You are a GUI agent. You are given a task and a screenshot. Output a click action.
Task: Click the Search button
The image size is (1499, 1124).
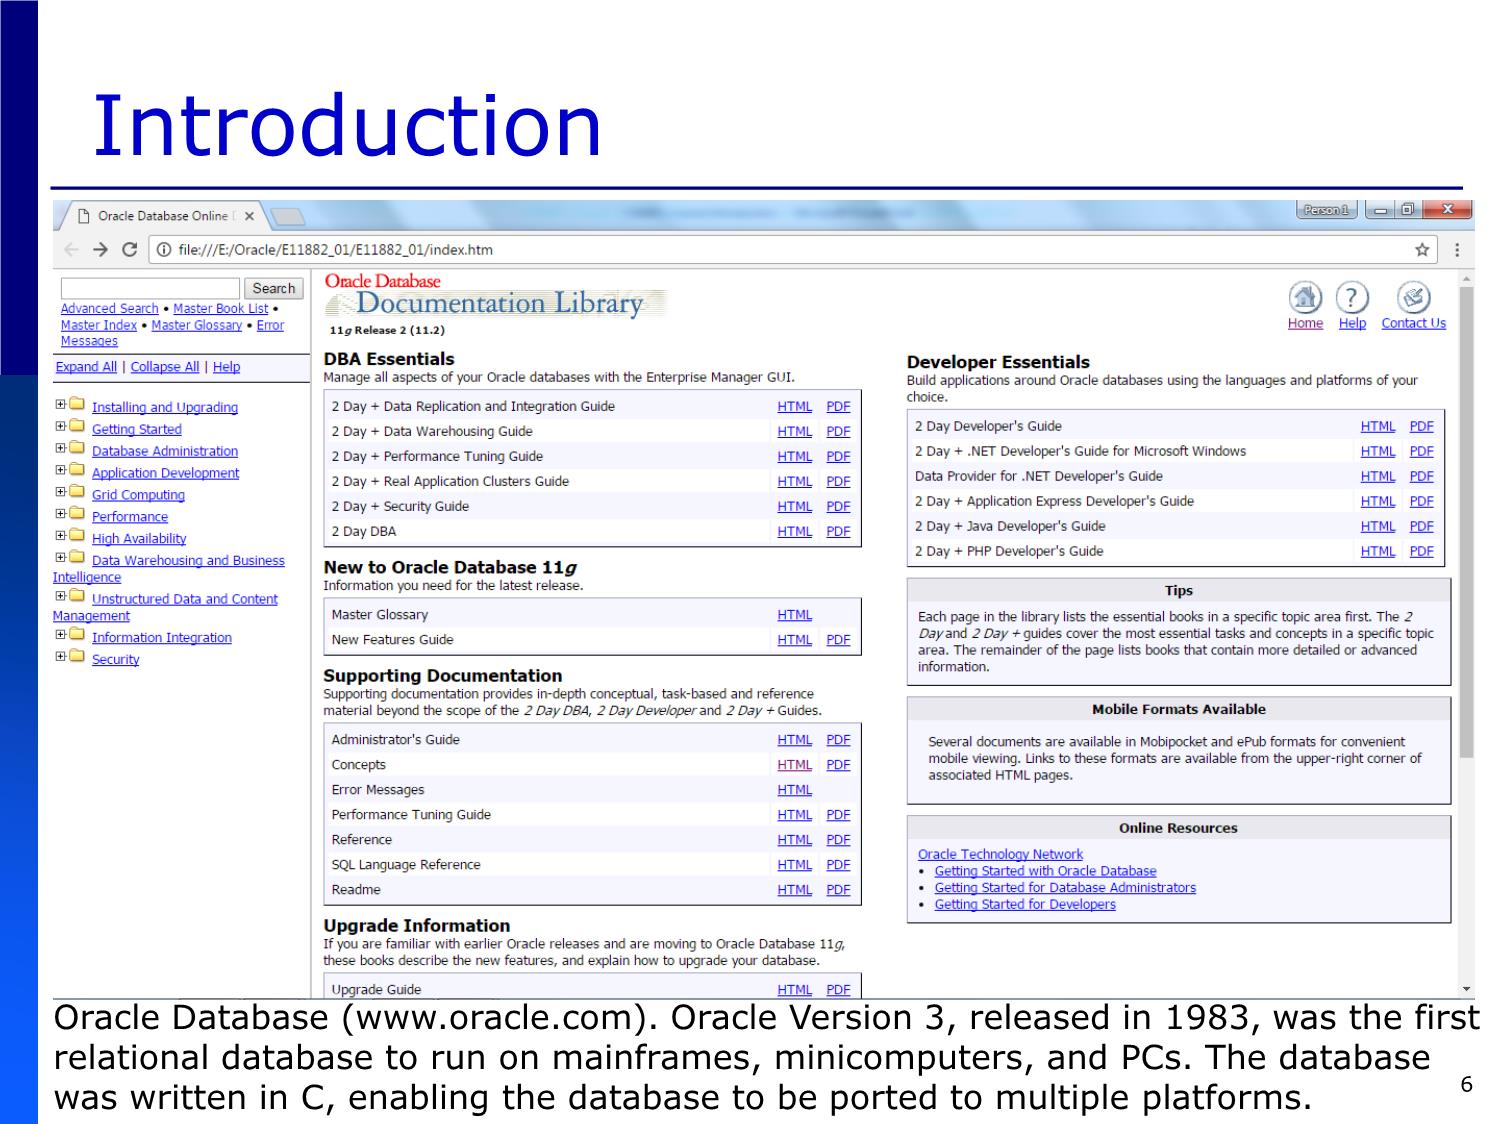pyautogui.click(x=273, y=288)
